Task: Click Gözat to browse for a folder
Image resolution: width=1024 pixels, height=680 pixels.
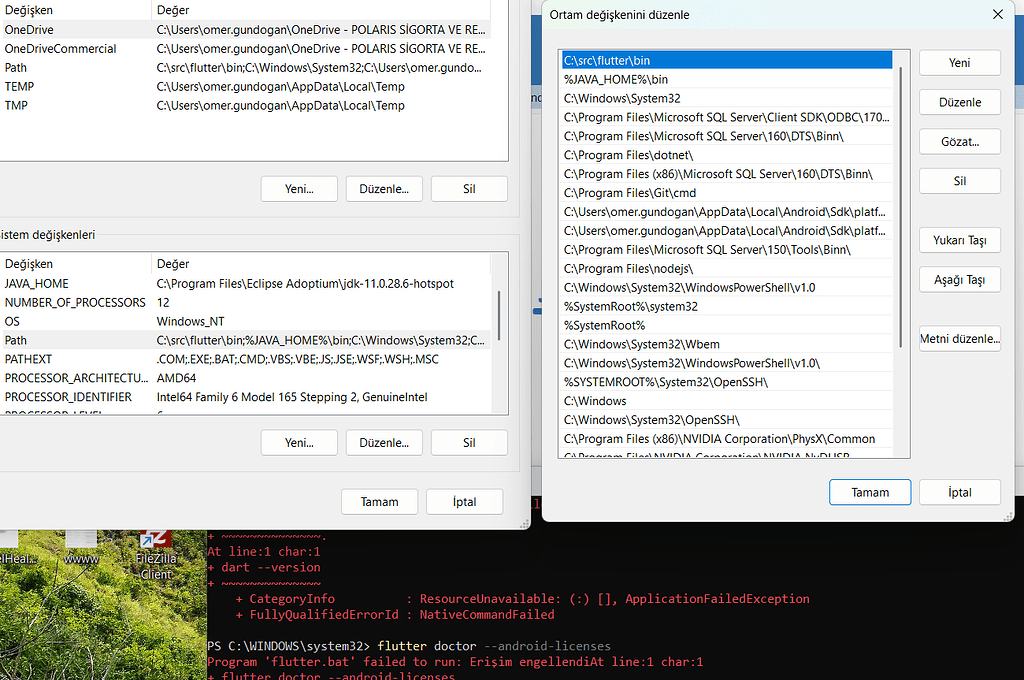Action: click(x=958, y=141)
